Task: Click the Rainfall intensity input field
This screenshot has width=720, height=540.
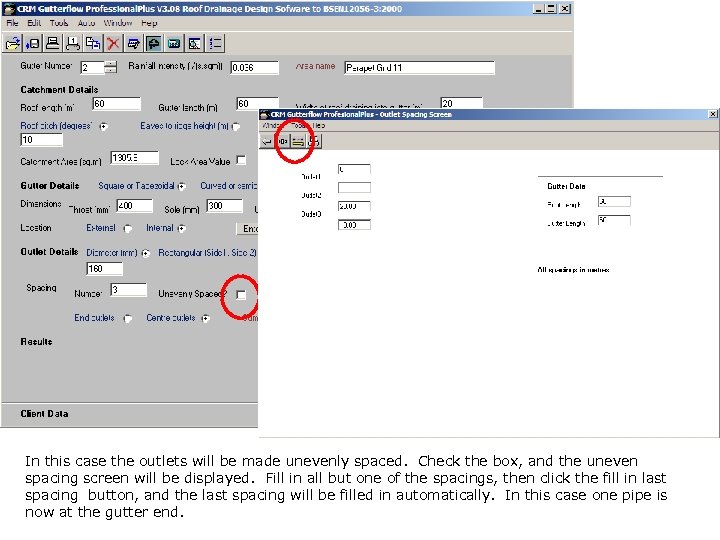Action: click(x=254, y=68)
